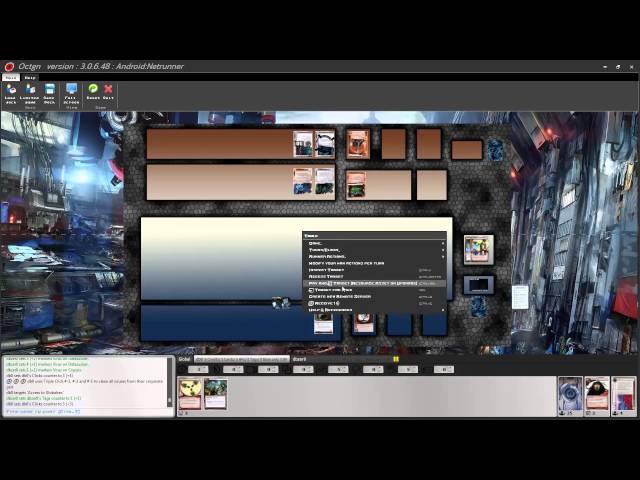The image size is (640, 480).
Task: Select the colorful identity card right of table
Action: (478, 249)
